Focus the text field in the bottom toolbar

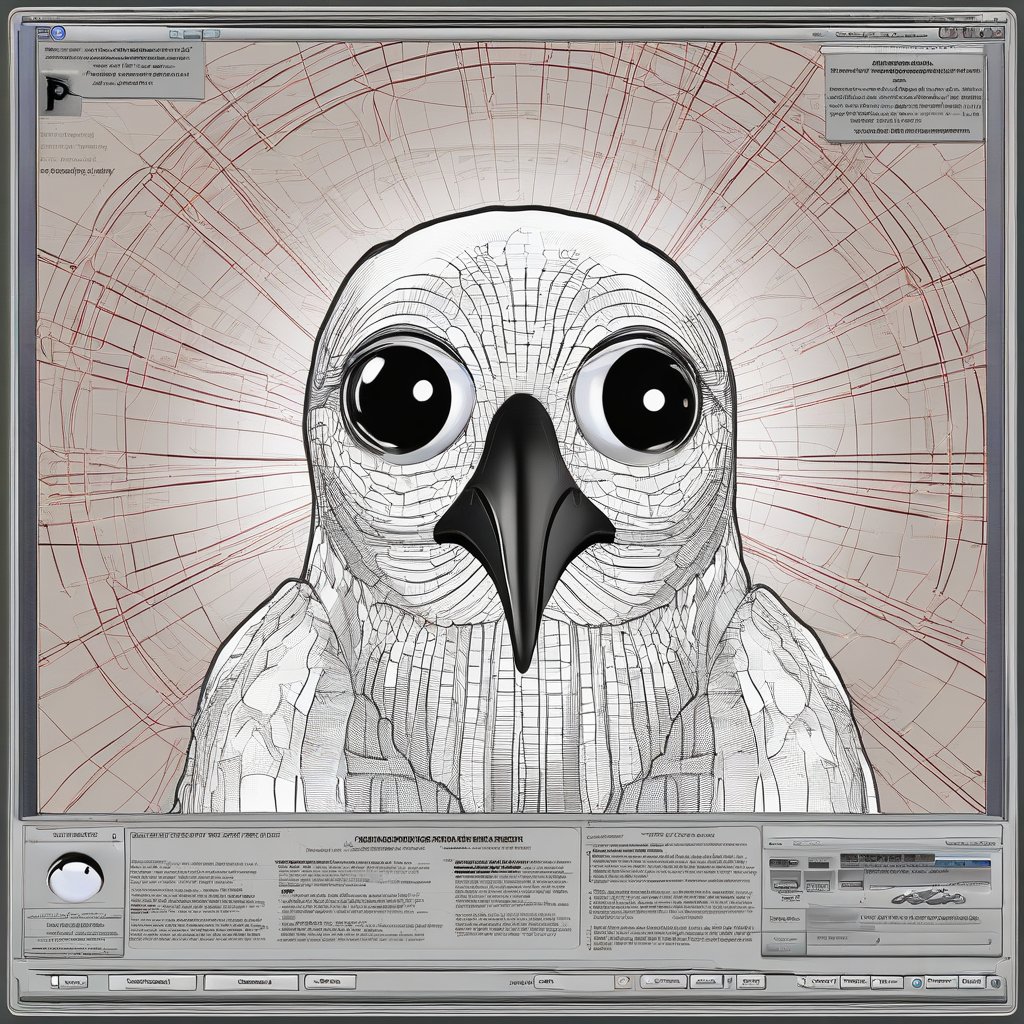573,982
